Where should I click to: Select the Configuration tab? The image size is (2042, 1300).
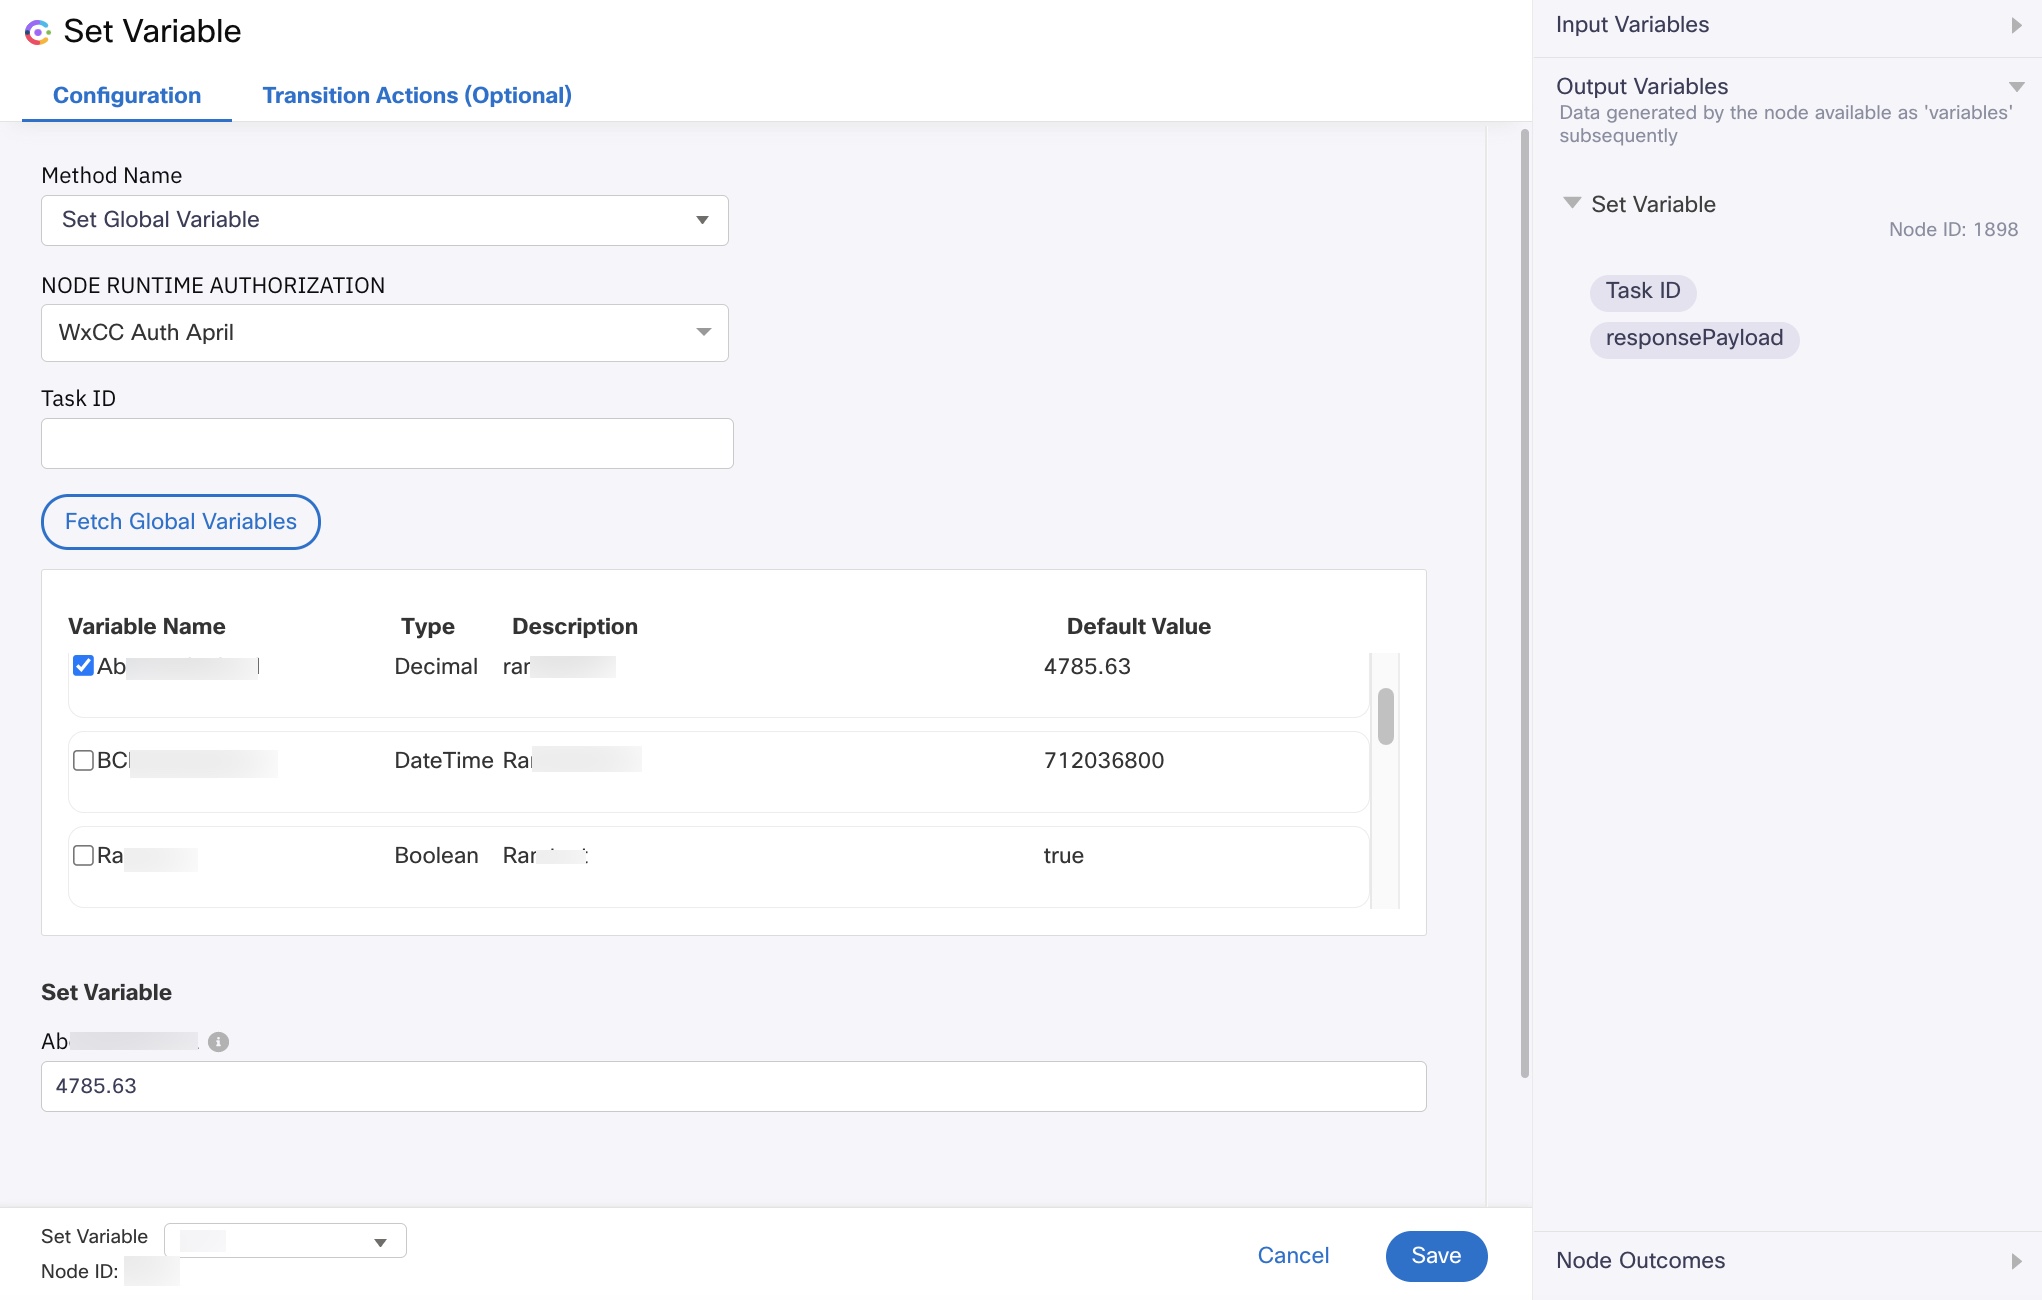127,96
